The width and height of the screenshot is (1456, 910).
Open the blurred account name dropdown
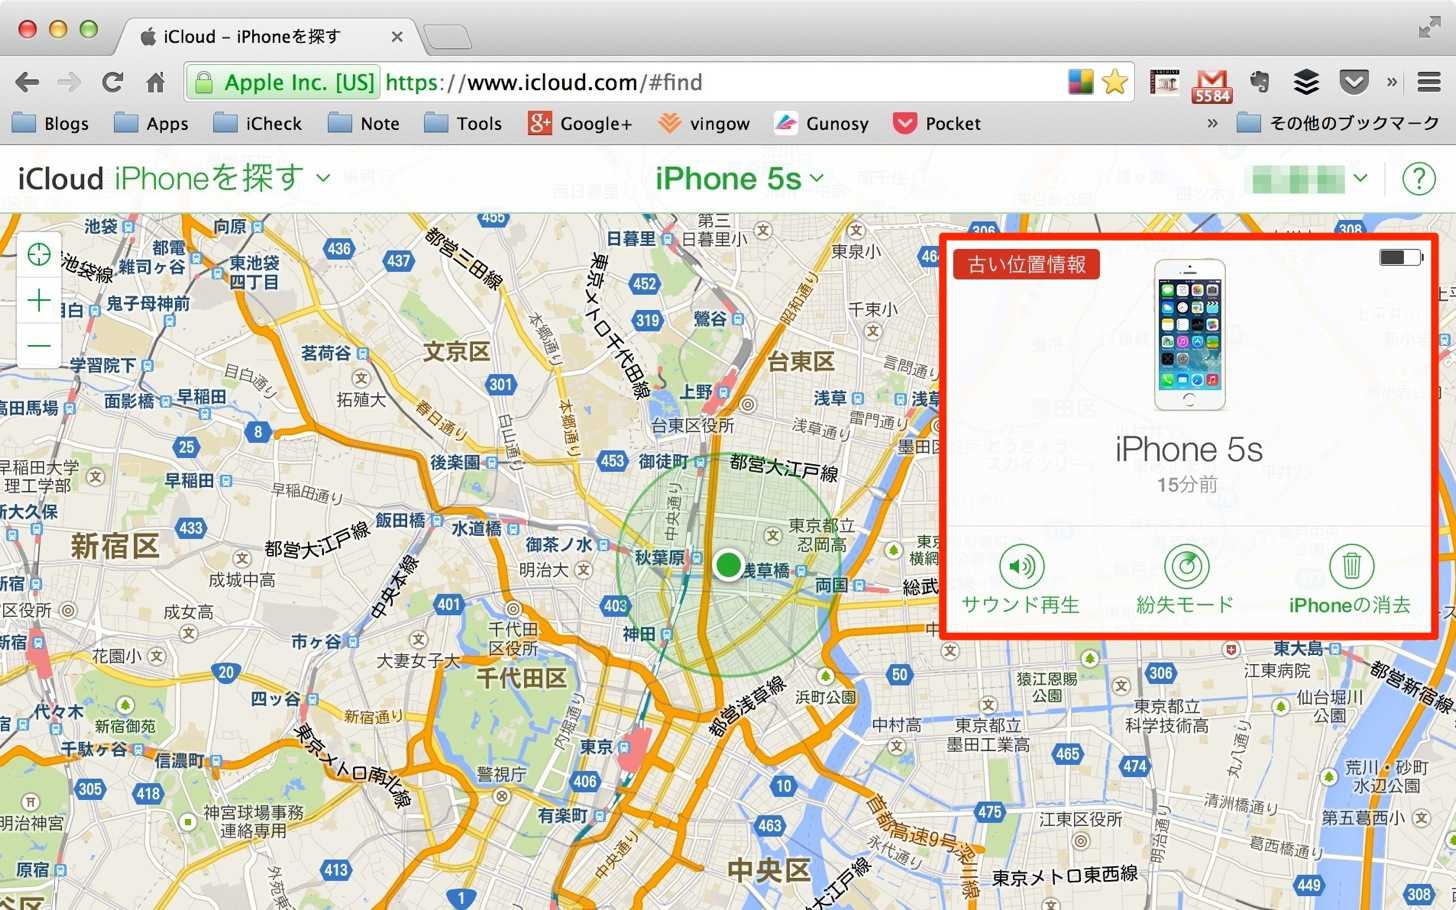coord(1310,179)
